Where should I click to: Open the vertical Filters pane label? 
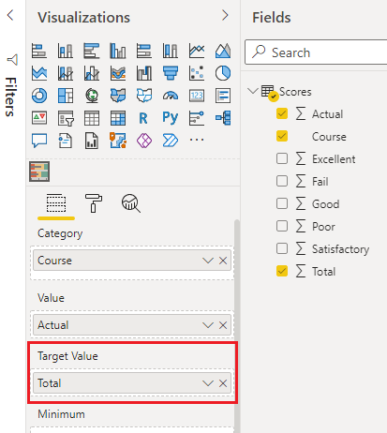coord(10,97)
